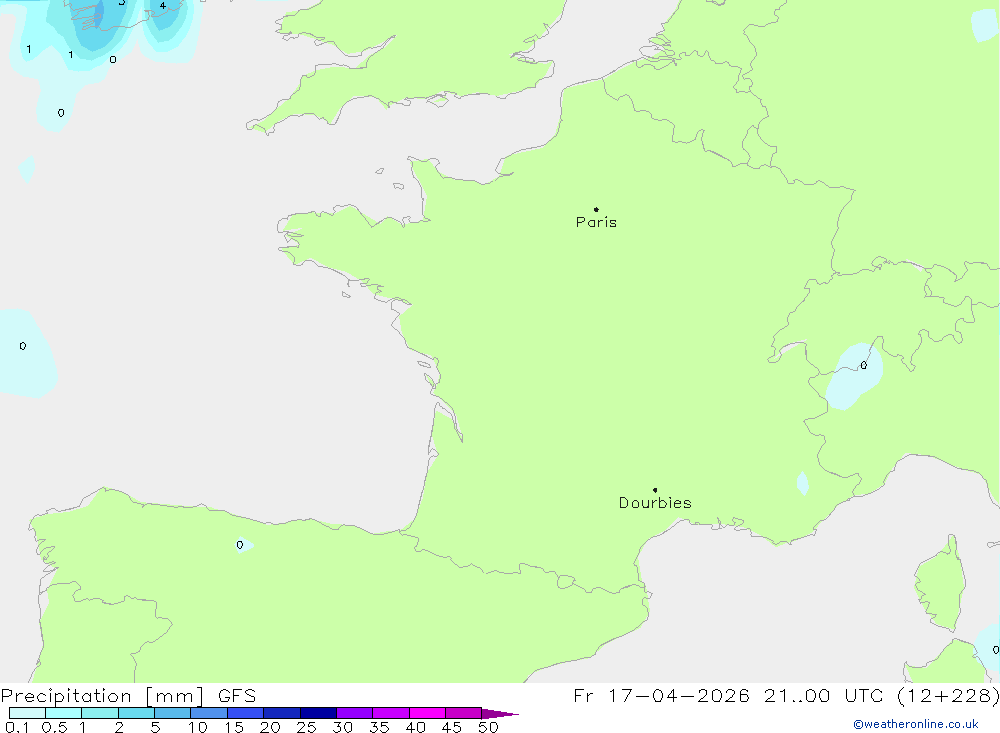The width and height of the screenshot is (1000, 733).
Task: Click the '(12+228)' forecast hour text
Action: [948, 695]
